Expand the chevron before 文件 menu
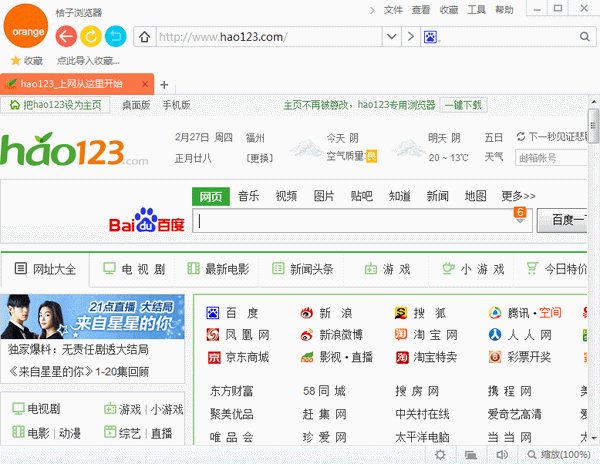This screenshot has width=600, height=464. [372, 10]
